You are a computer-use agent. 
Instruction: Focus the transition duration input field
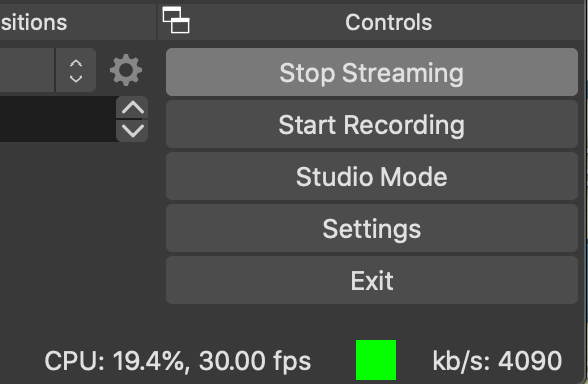point(58,119)
